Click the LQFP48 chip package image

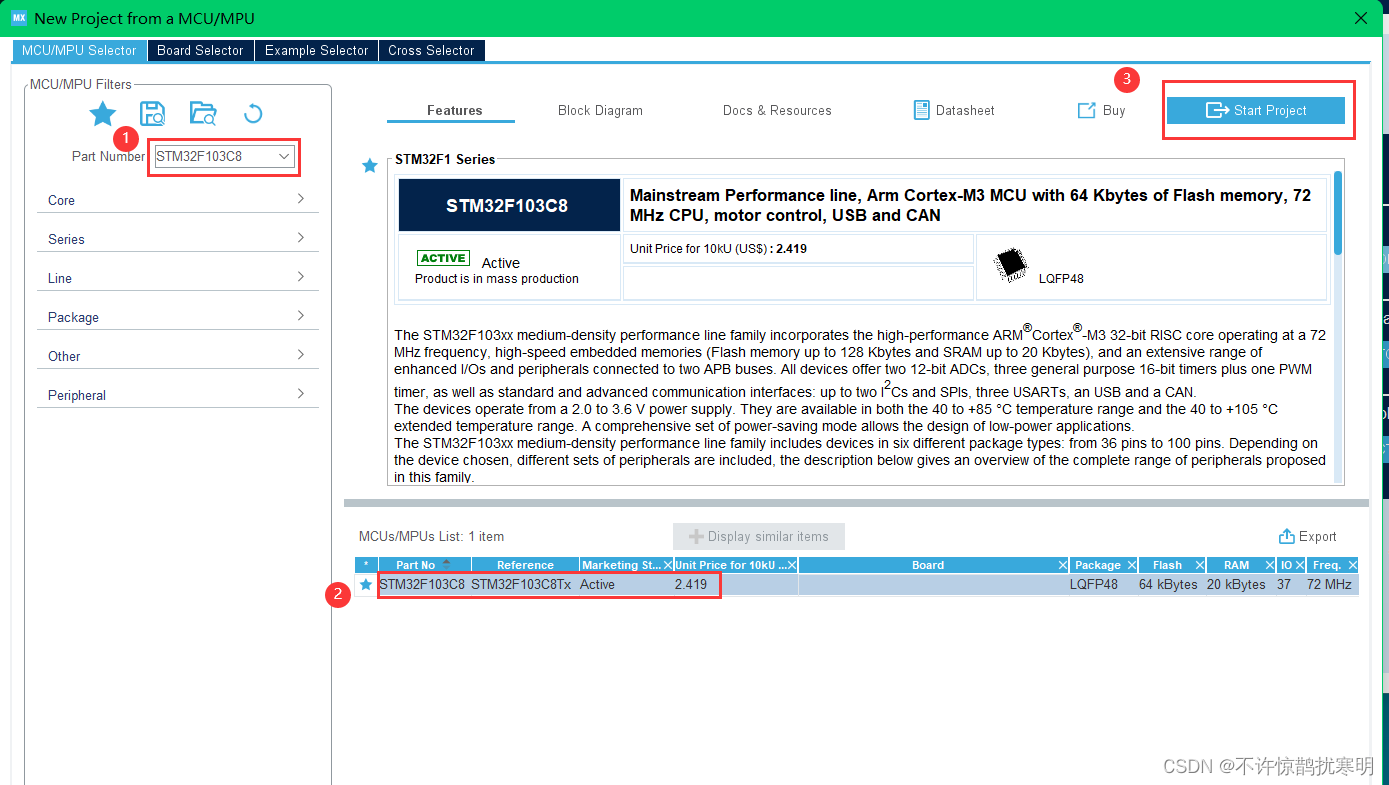(x=1011, y=265)
